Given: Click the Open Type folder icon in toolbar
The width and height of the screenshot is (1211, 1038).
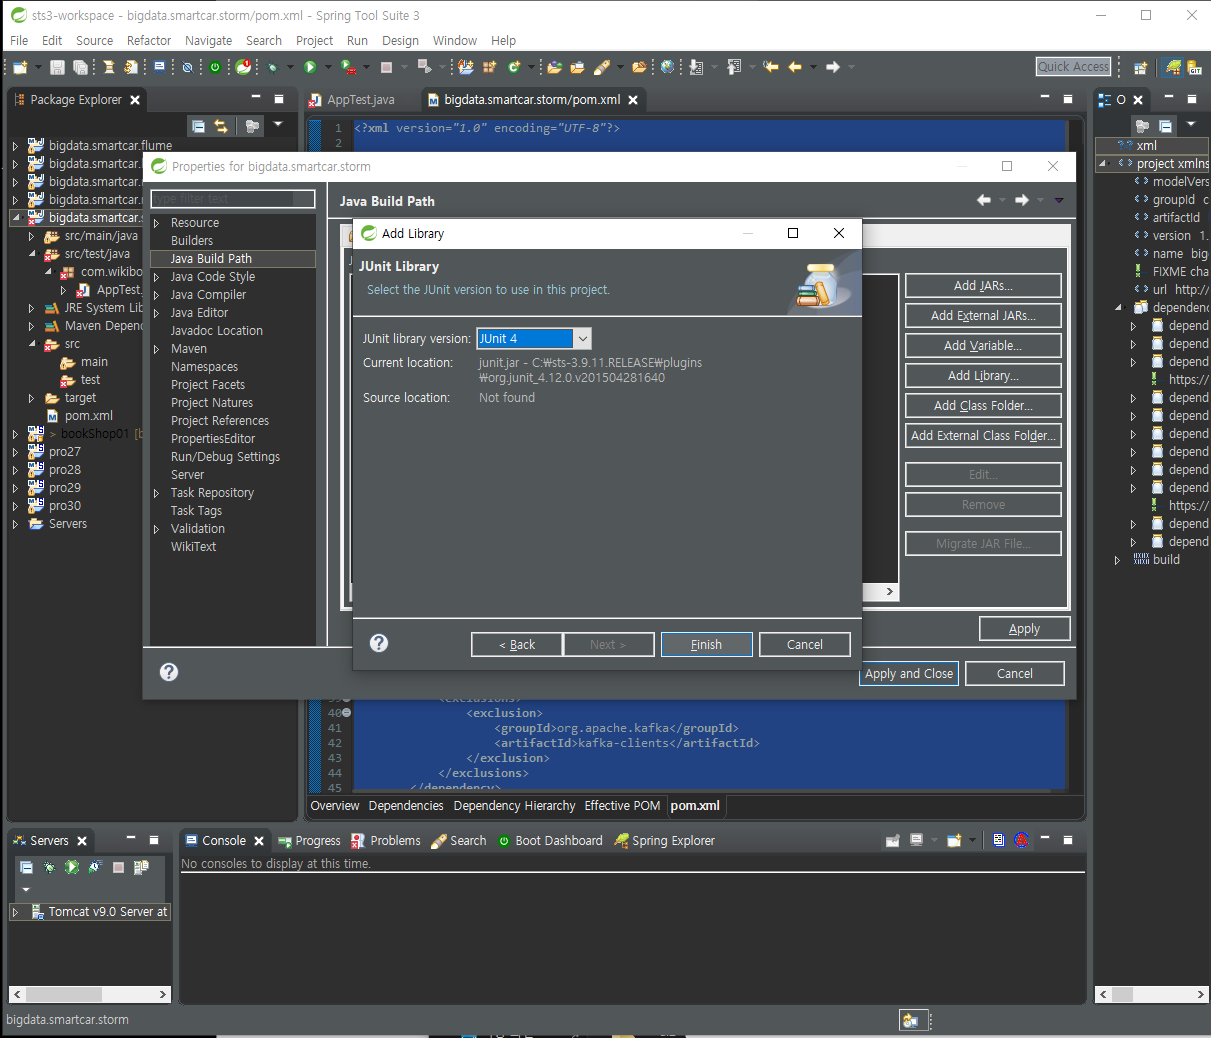Looking at the screenshot, I should pyautogui.click(x=555, y=67).
